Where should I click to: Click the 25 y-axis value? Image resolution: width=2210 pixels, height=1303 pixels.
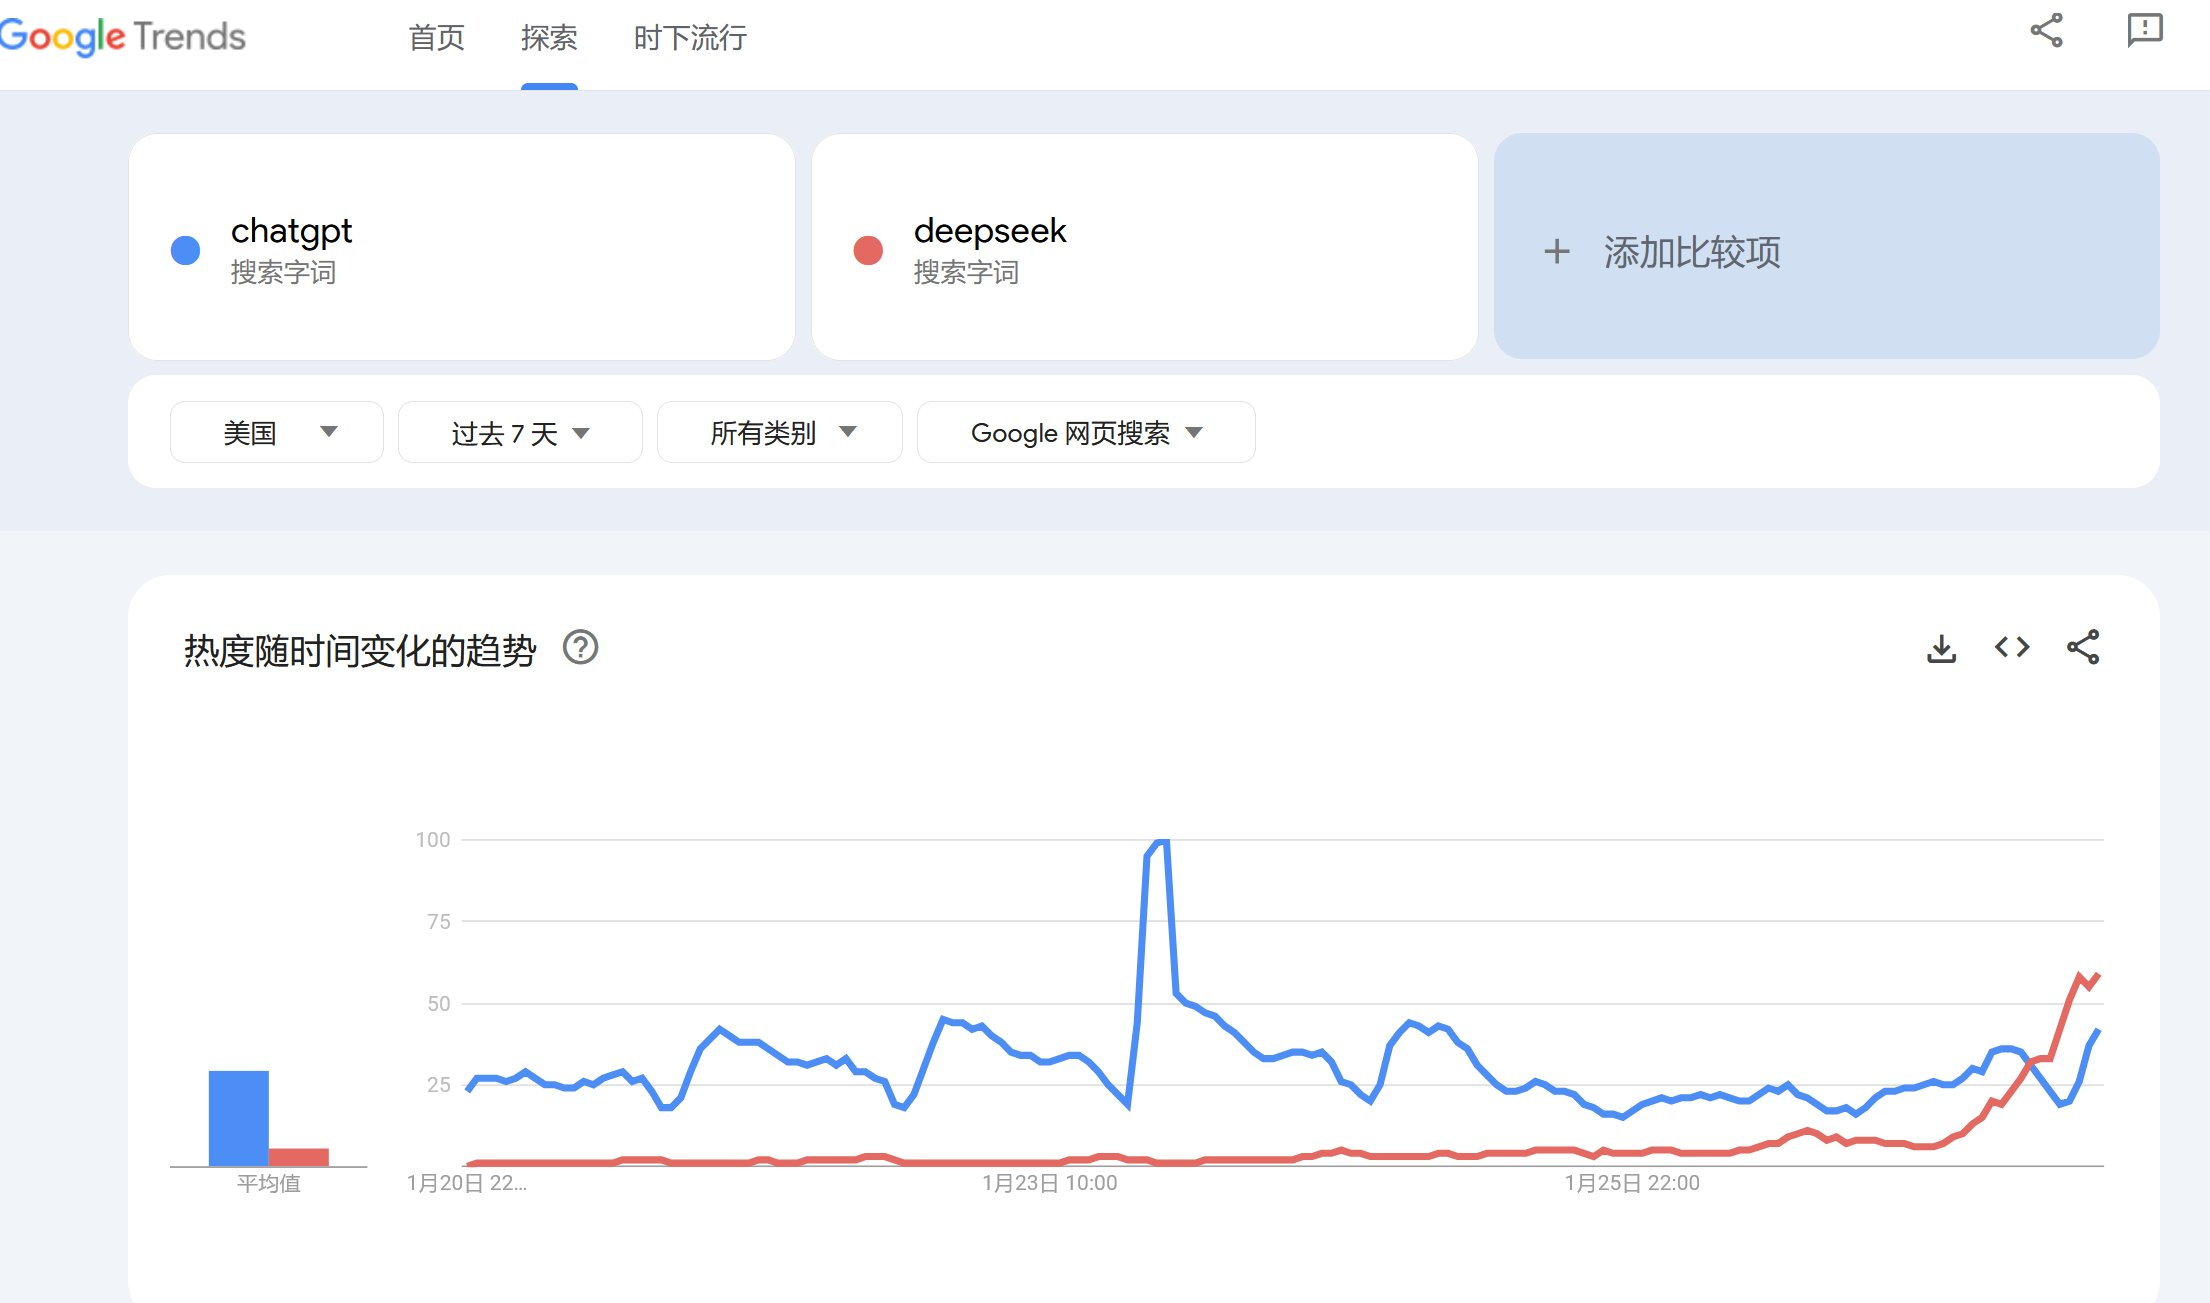tap(439, 1085)
